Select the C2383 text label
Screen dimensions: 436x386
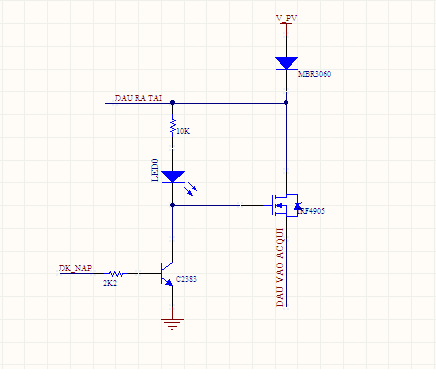tap(186, 279)
